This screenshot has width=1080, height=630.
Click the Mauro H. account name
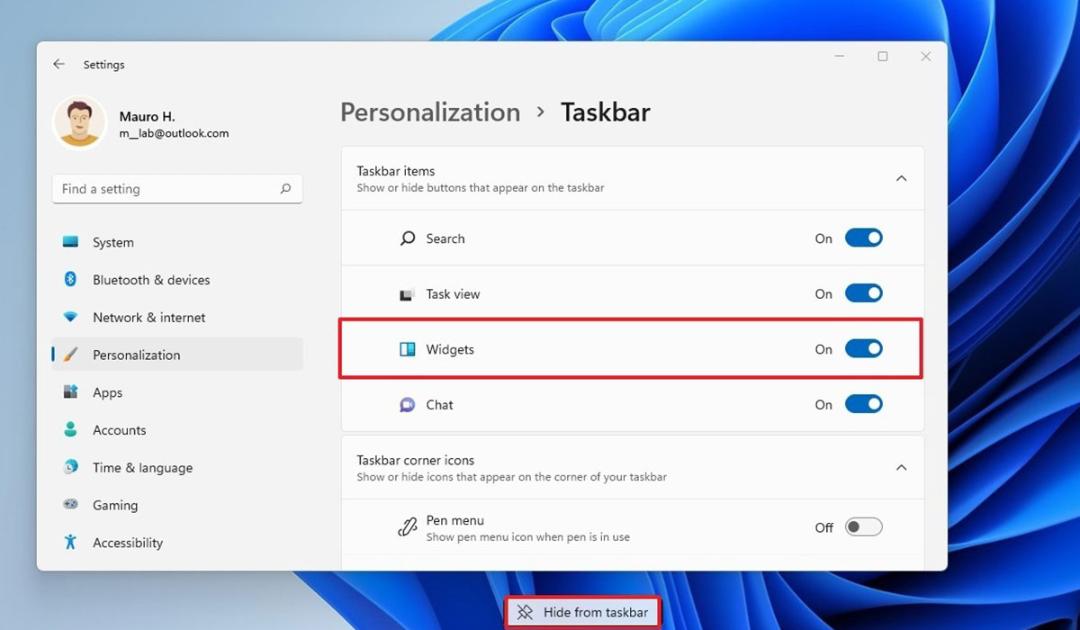coord(147,116)
